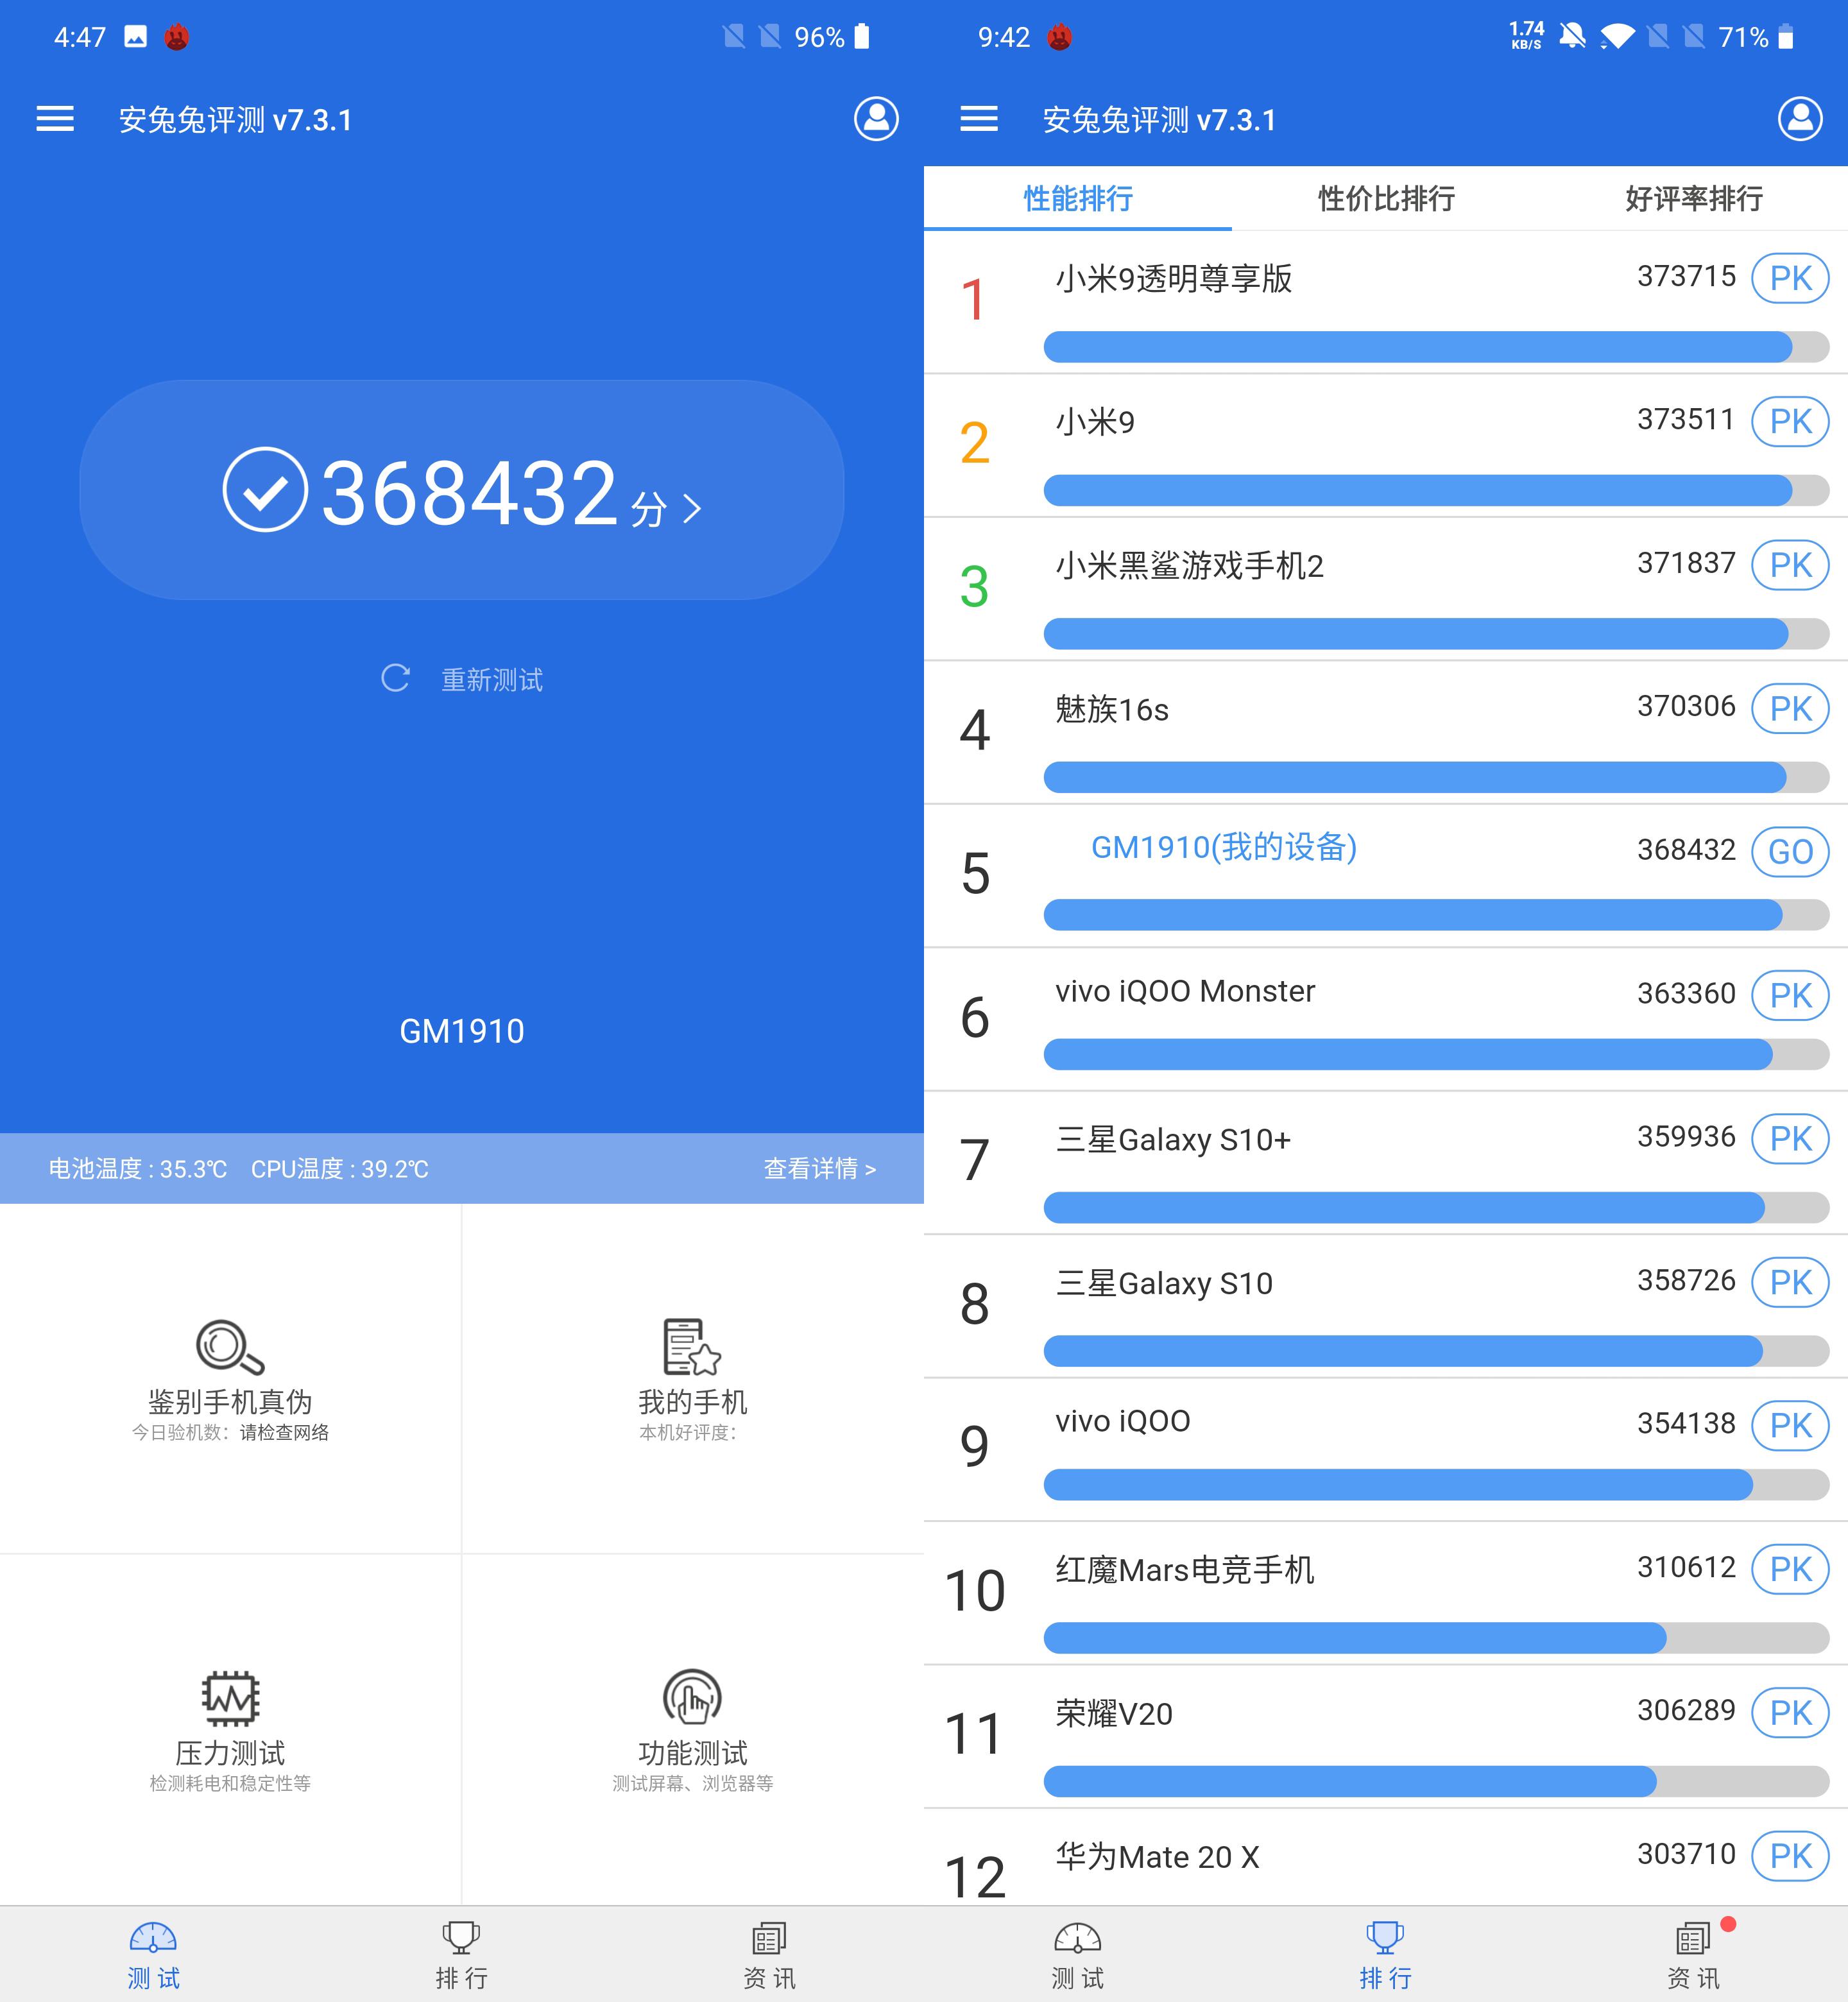The width and height of the screenshot is (1848, 2002).
Task: Open hamburger menu on right ranking screen
Action: tap(979, 119)
